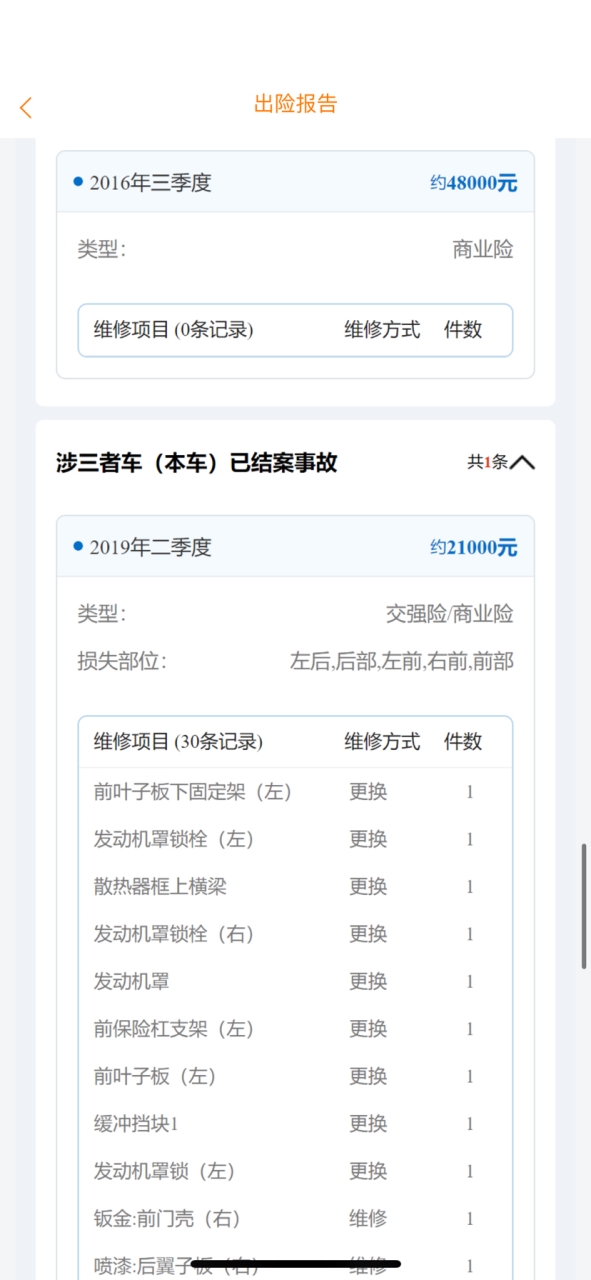Click the blue bullet beside 2019年二季度

tap(78, 546)
